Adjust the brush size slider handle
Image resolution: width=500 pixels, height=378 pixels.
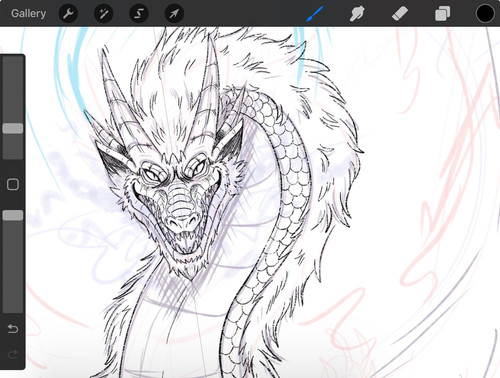13,128
